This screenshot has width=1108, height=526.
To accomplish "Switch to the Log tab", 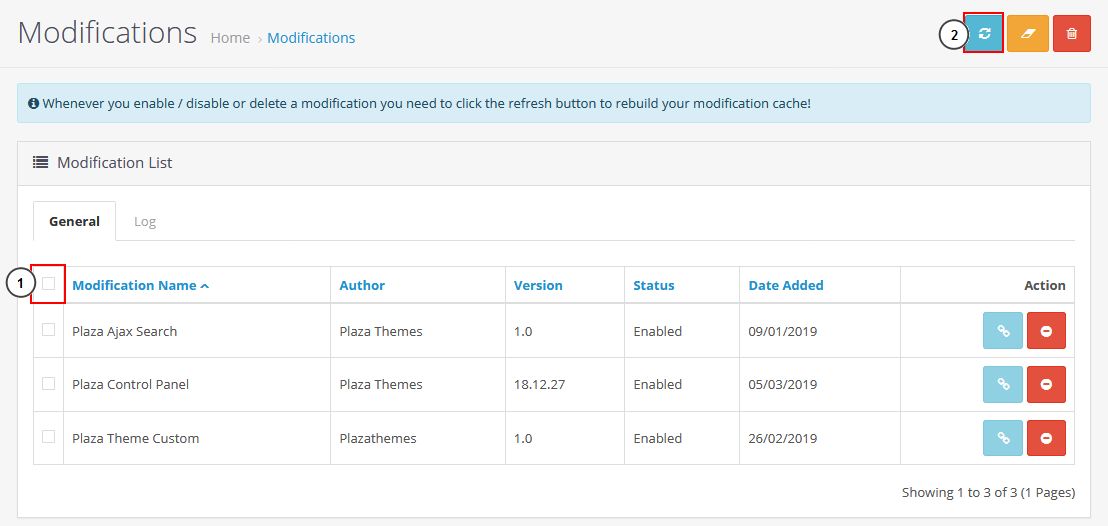I will (x=145, y=221).
